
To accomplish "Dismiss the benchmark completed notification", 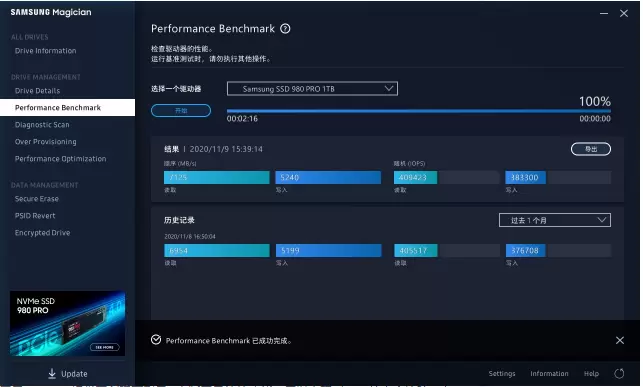I will click(620, 340).
